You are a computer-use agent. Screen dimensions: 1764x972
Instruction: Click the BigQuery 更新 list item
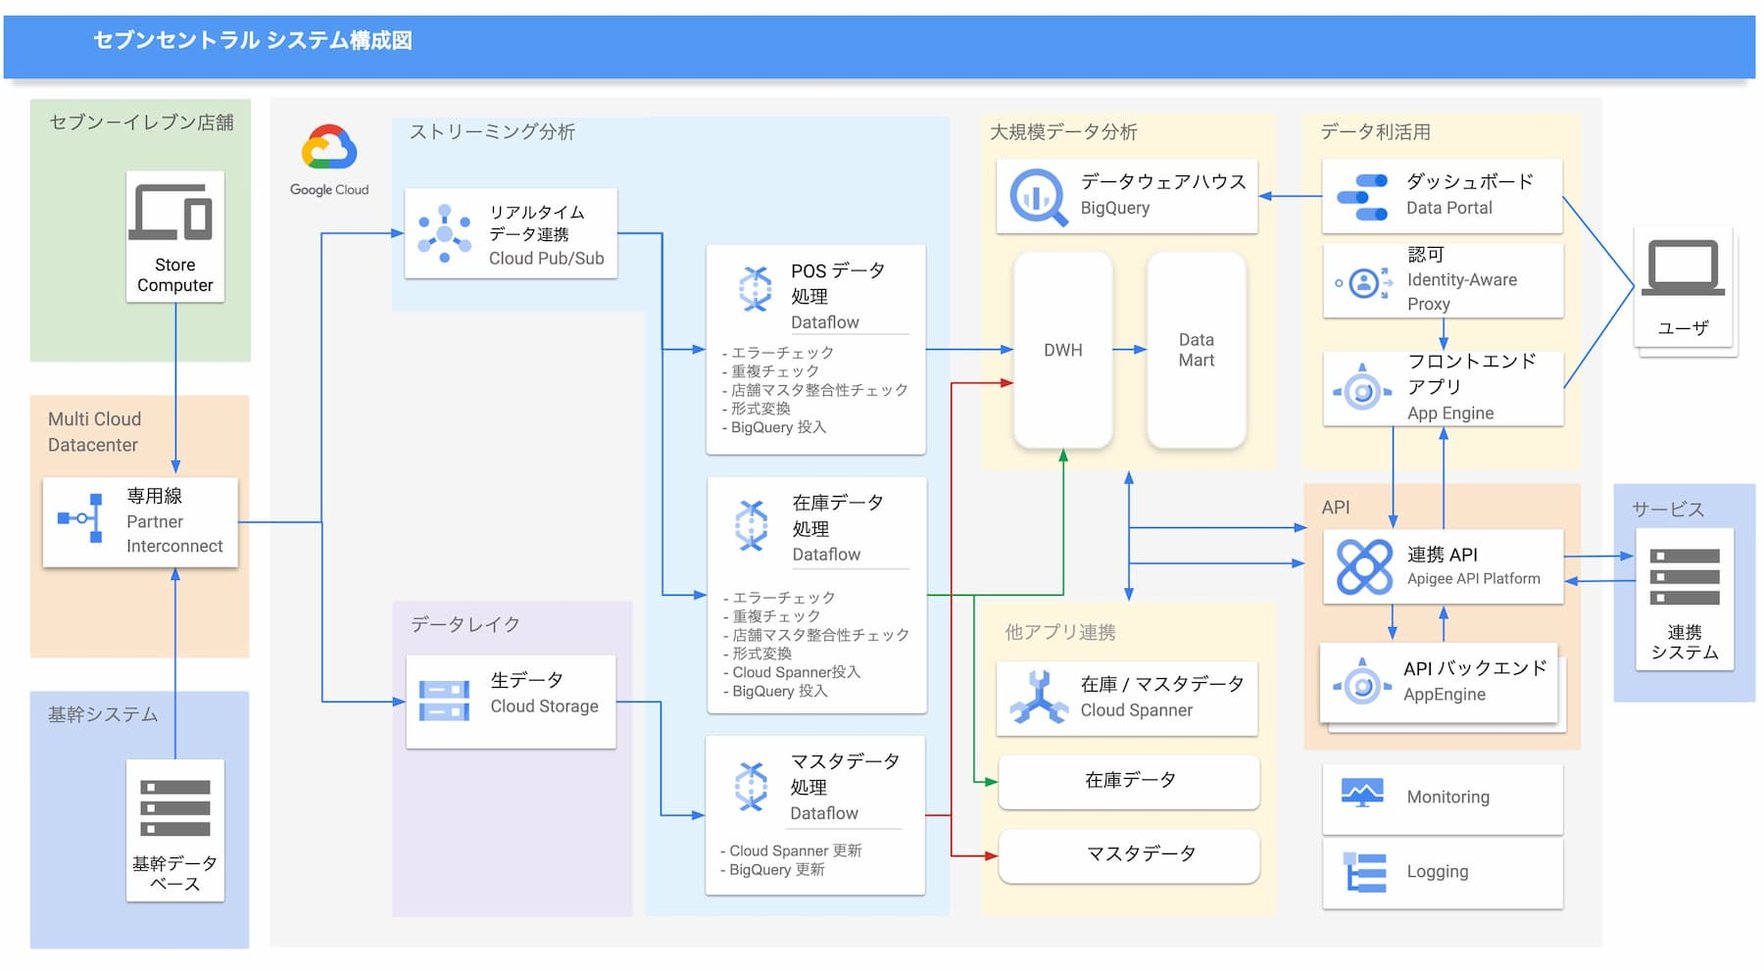773,870
